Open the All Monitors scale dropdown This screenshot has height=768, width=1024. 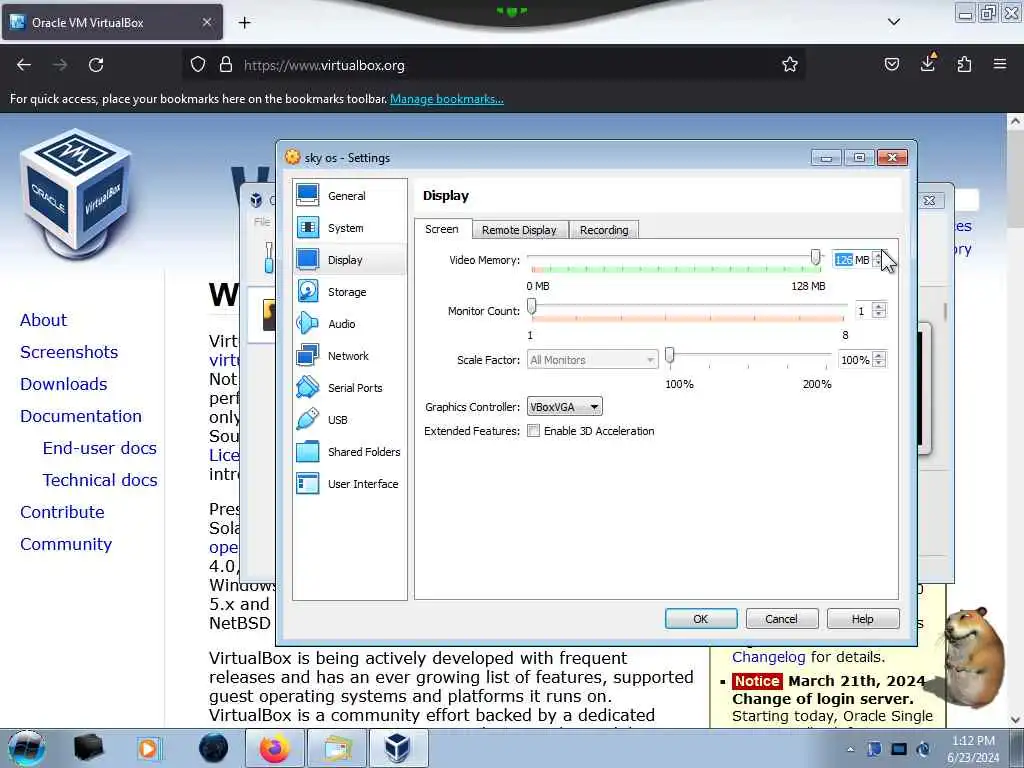[x=592, y=360]
